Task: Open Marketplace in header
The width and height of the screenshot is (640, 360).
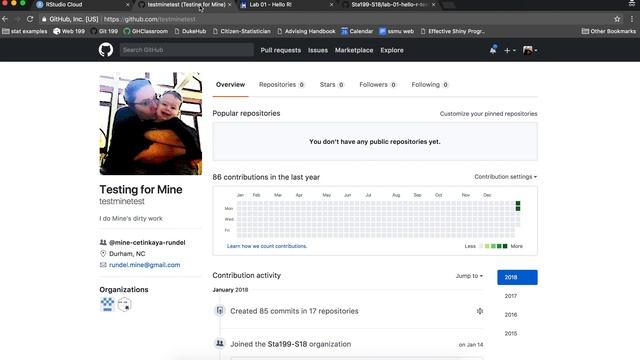Action: (354, 50)
